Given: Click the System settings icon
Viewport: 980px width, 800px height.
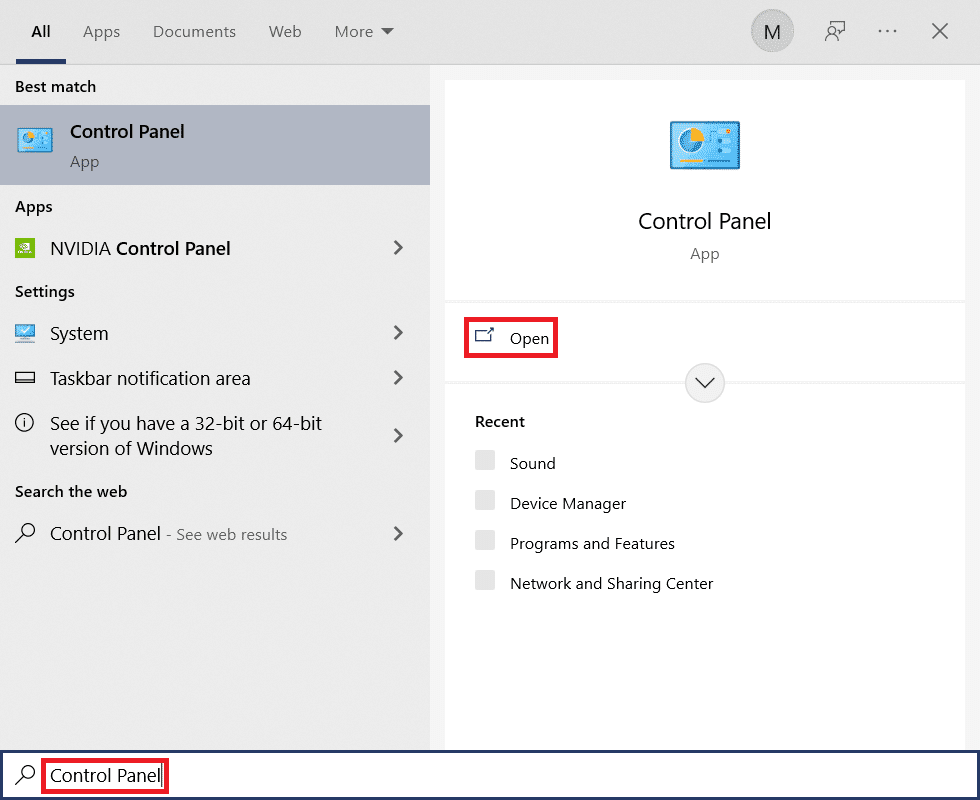Looking at the screenshot, I should coord(25,333).
